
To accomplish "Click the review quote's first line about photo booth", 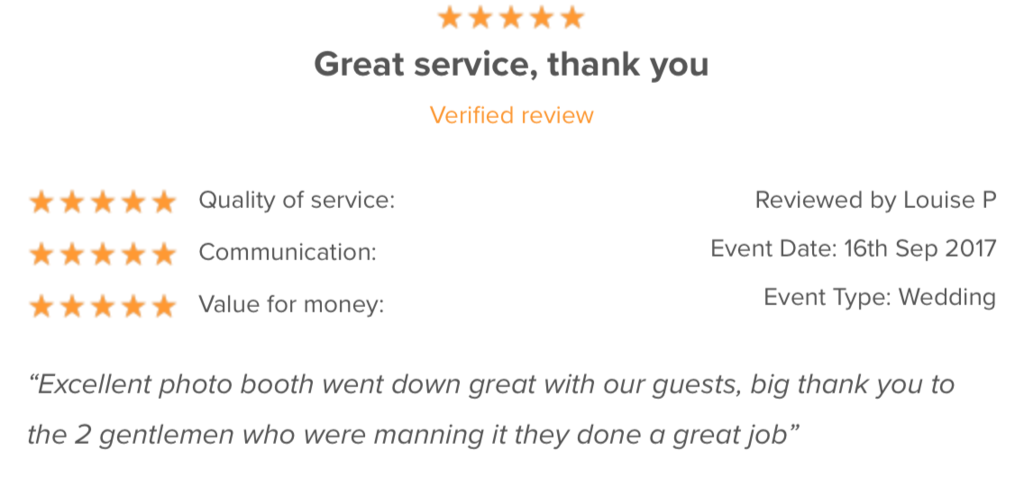I will pyautogui.click(x=492, y=385).
